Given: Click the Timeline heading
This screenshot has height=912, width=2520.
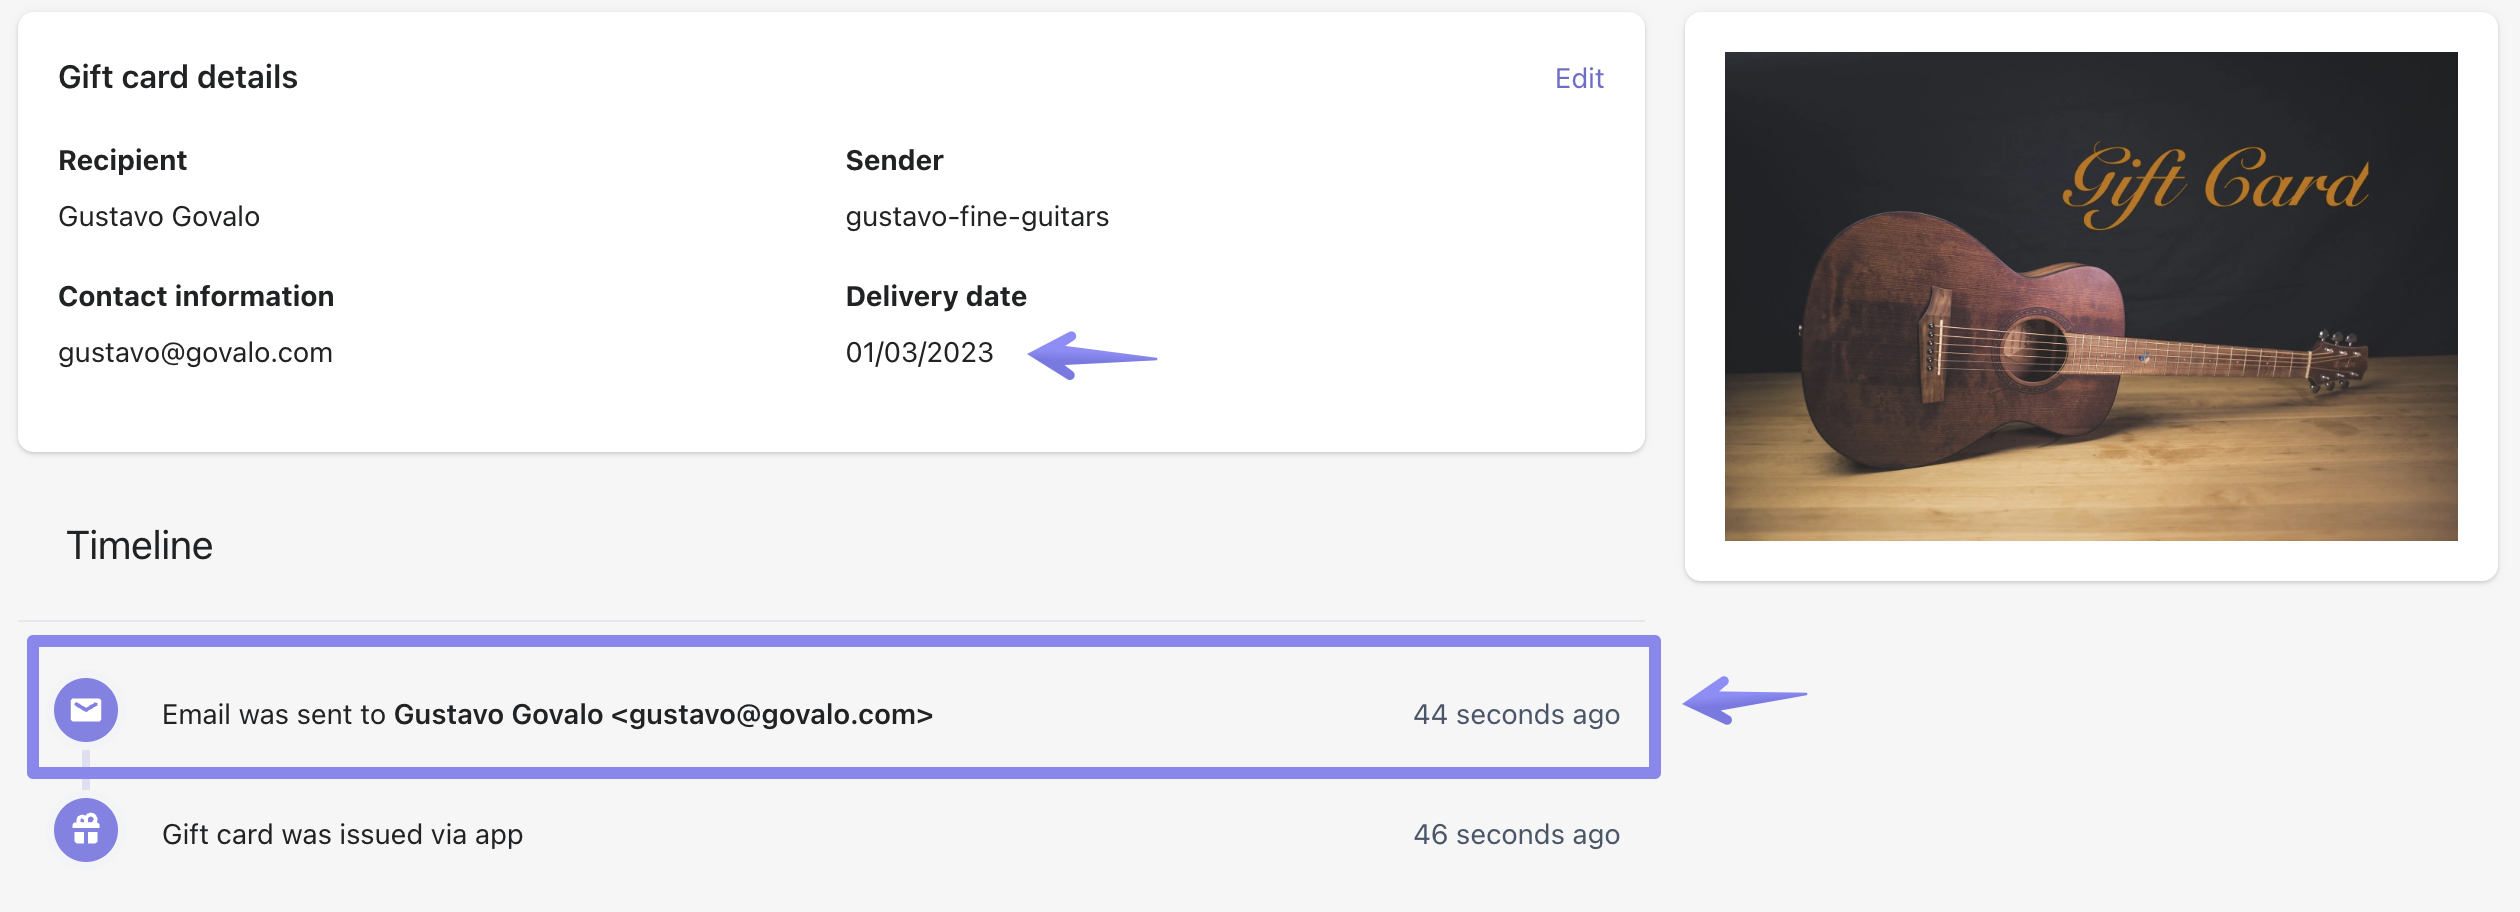Looking at the screenshot, I should [x=139, y=546].
